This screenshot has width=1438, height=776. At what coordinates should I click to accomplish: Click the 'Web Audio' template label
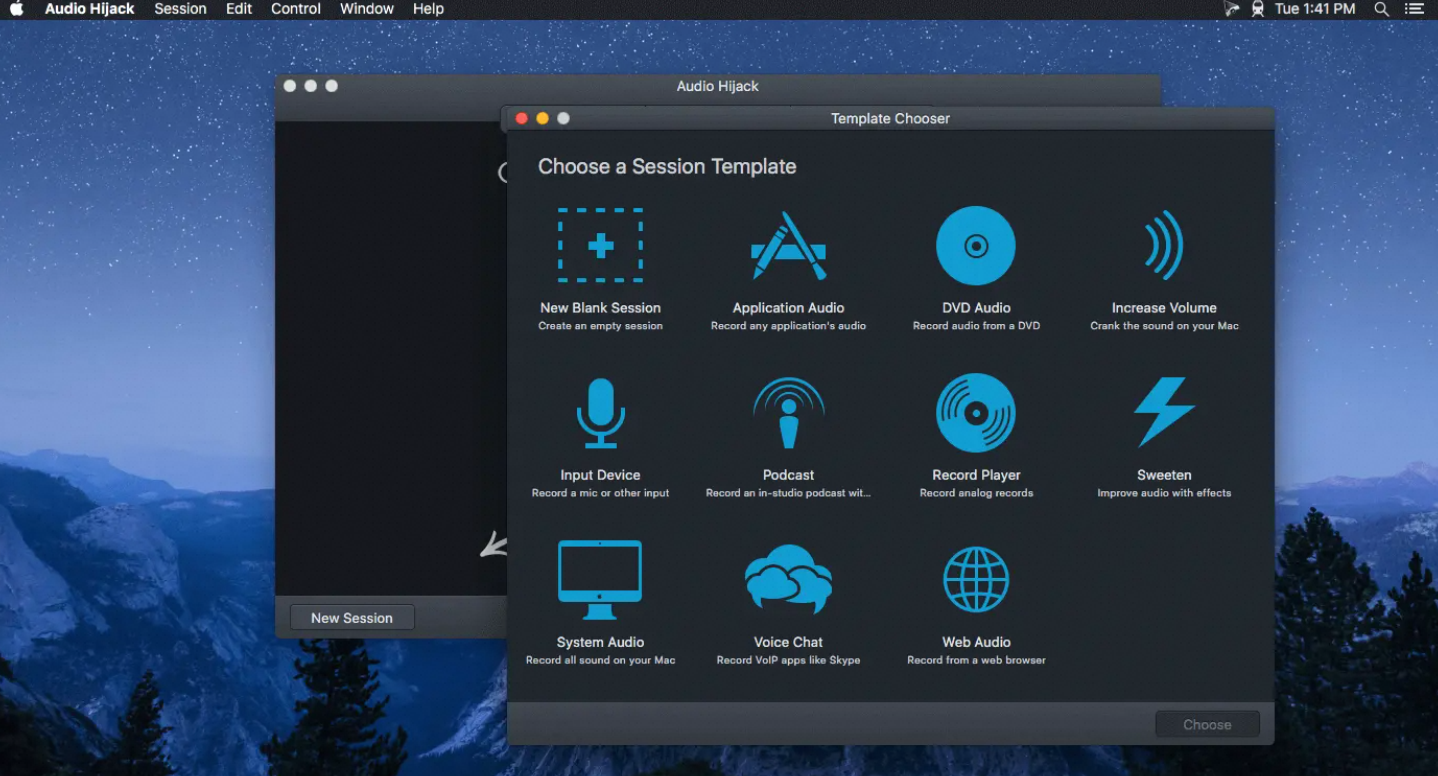(x=976, y=642)
